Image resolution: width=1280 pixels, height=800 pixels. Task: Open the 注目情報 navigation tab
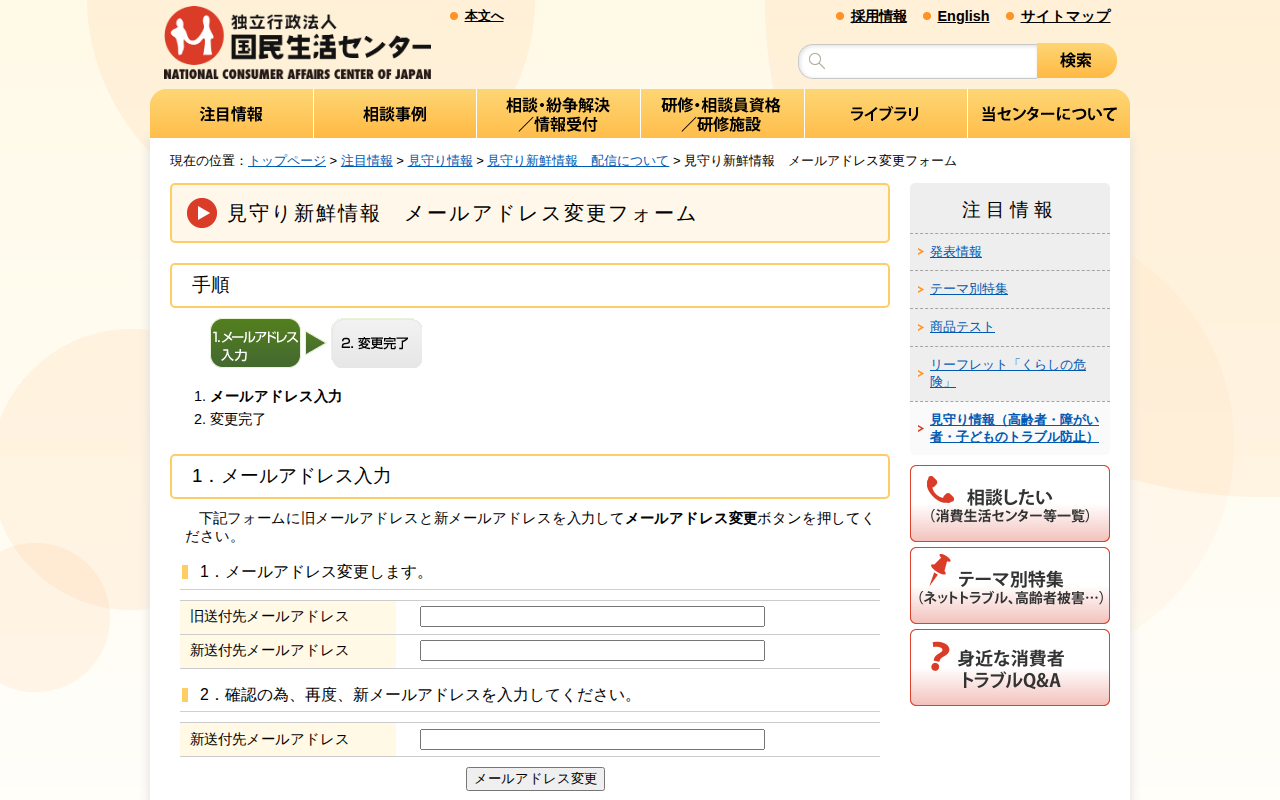point(231,114)
